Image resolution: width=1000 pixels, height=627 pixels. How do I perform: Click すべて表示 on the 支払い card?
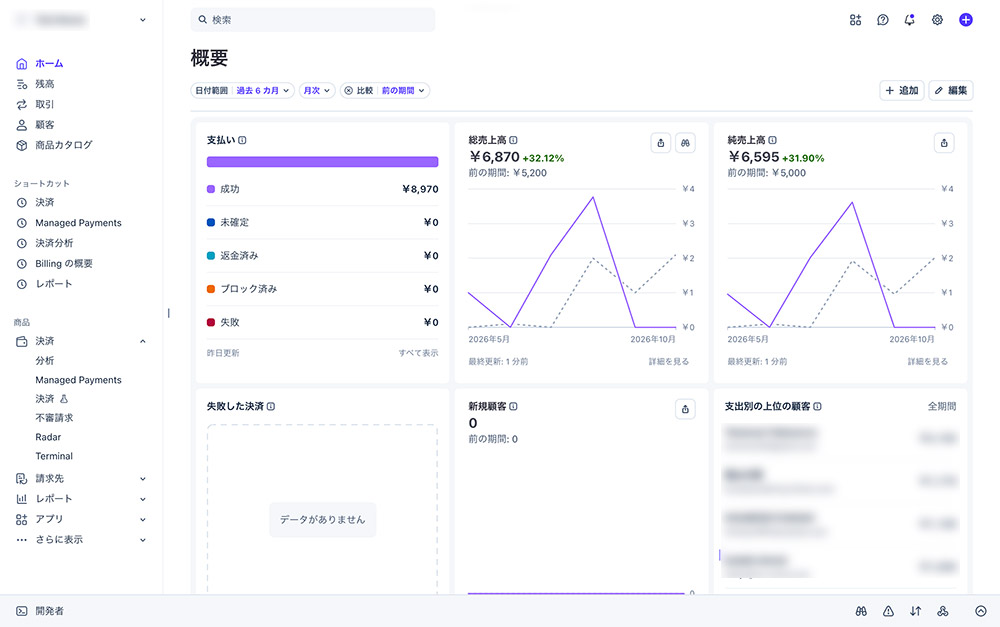coord(418,353)
